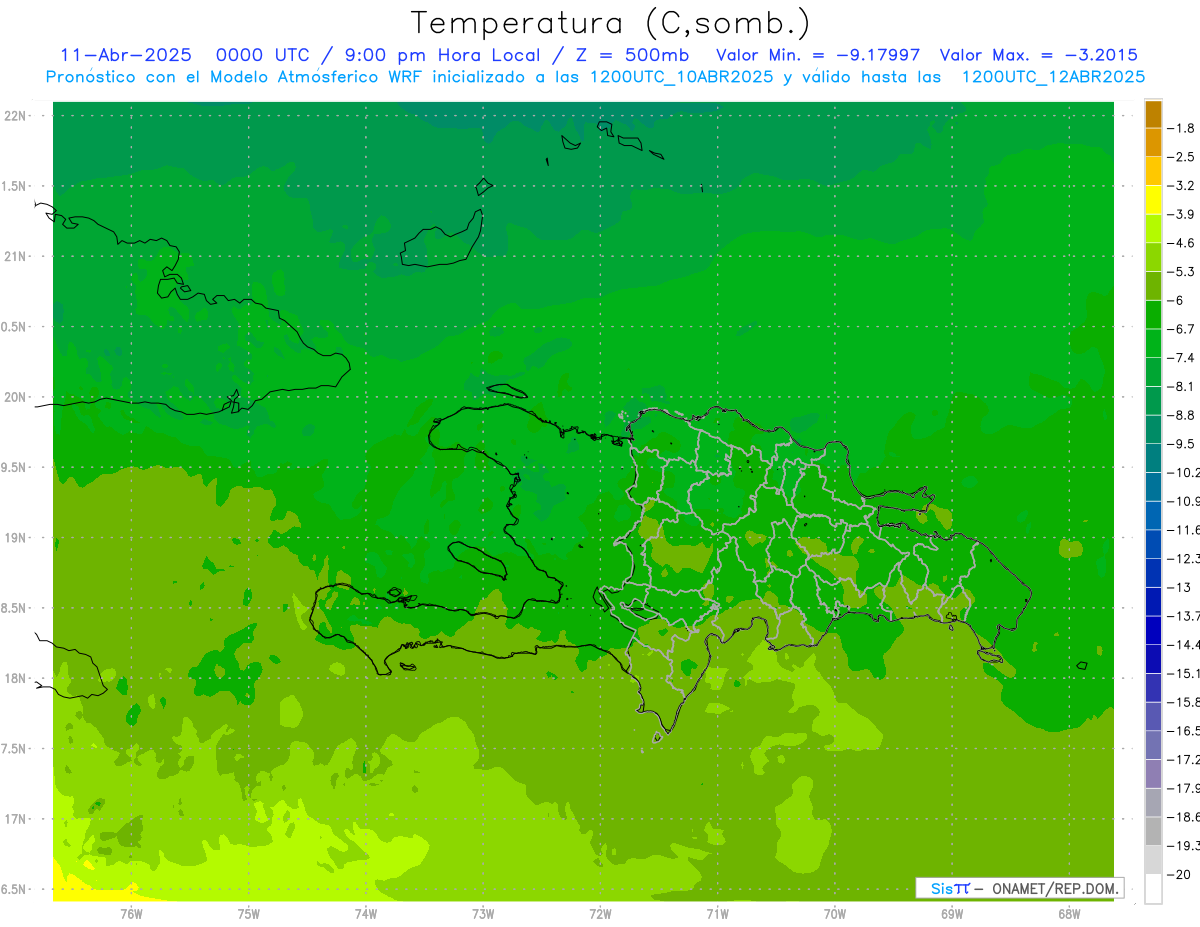
Task: Click the '18N' latitude label
Action: pos(16,678)
